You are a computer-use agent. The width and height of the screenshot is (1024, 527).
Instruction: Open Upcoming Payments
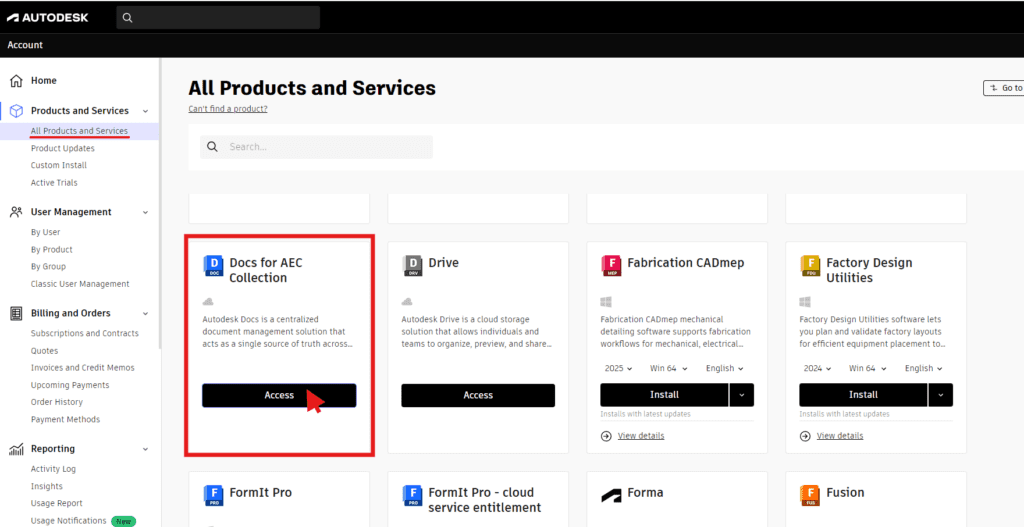point(70,385)
